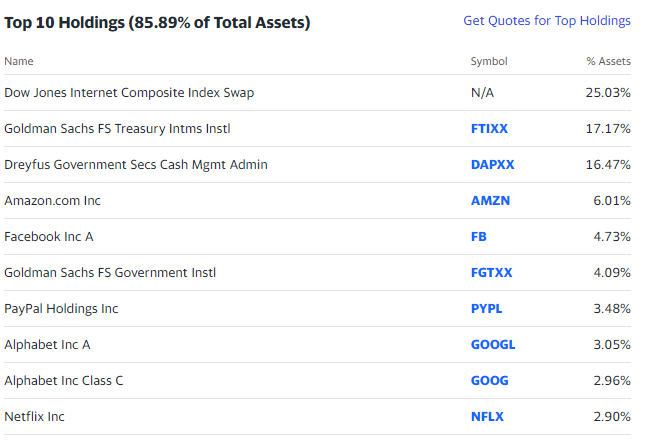Open the PYPL ticker link
The height and width of the screenshot is (448, 654).
pos(486,309)
